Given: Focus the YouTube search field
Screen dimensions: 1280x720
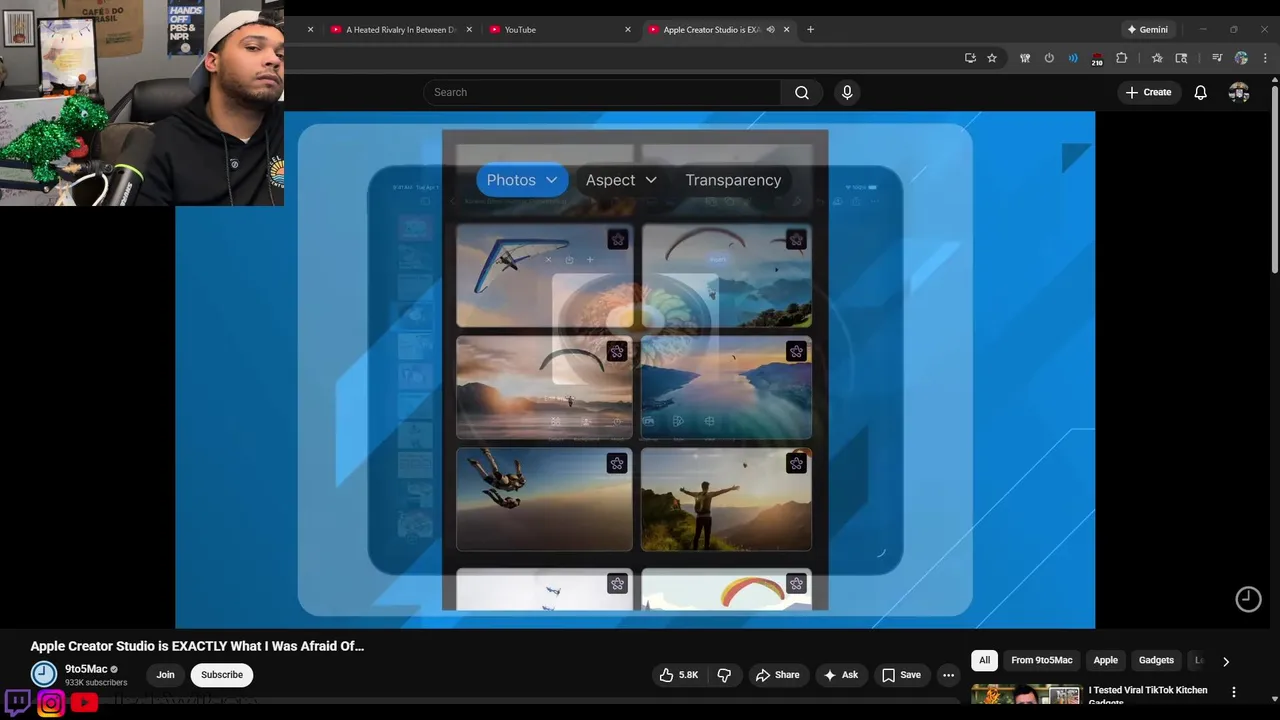Looking at the screenshot, I should [602, 92].
